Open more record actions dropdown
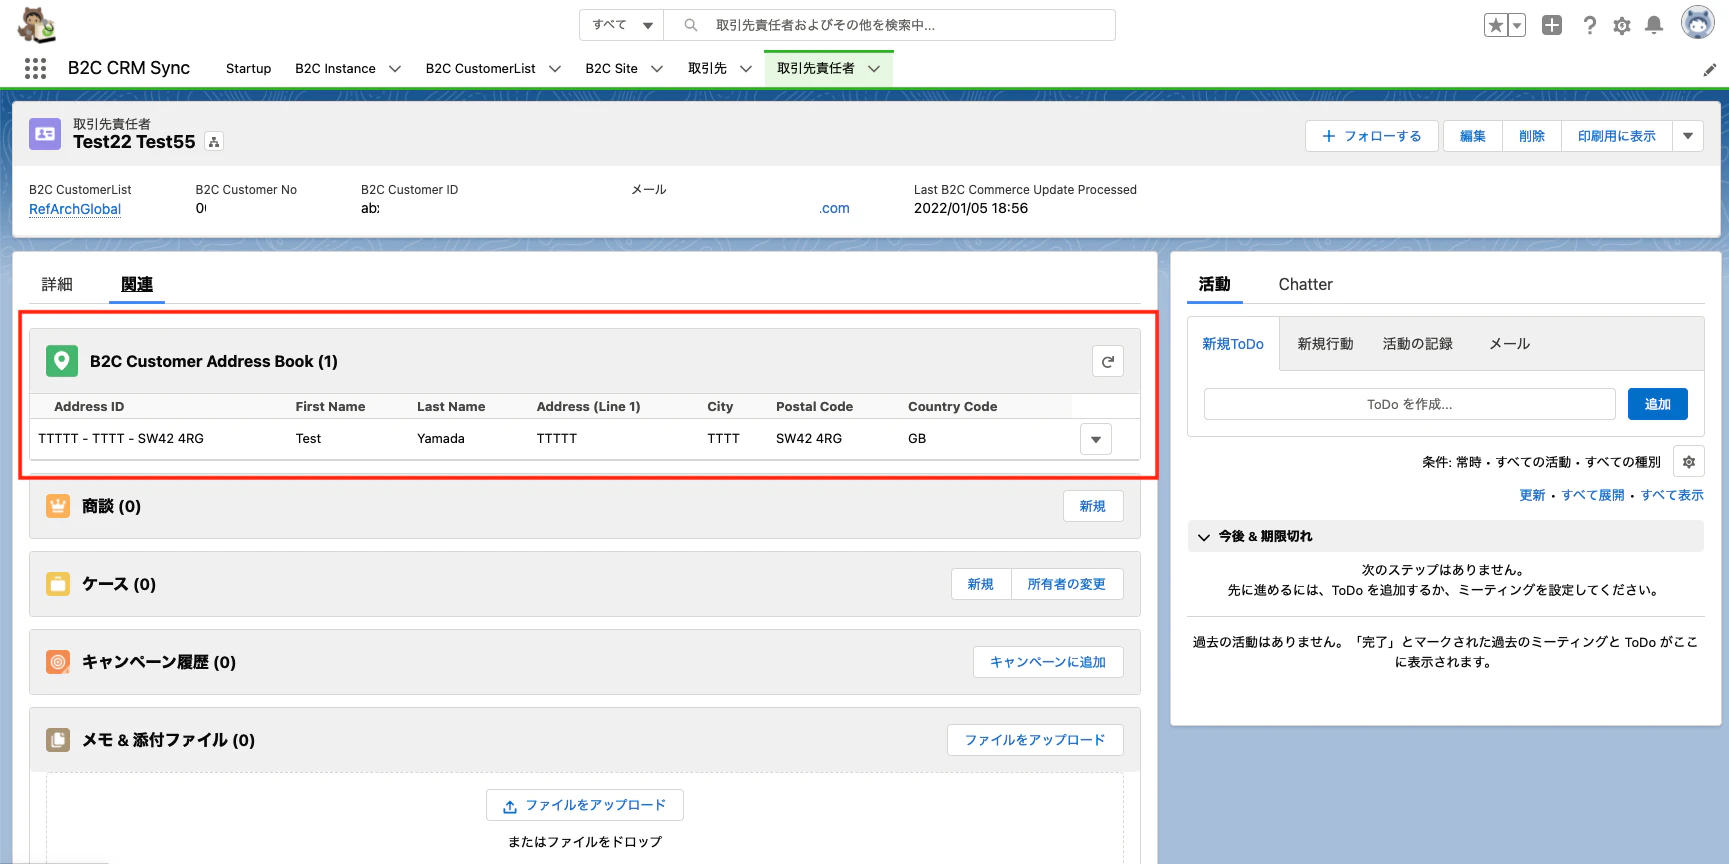This screenshot has height=864, width=1729. [x=1688, y=136]
